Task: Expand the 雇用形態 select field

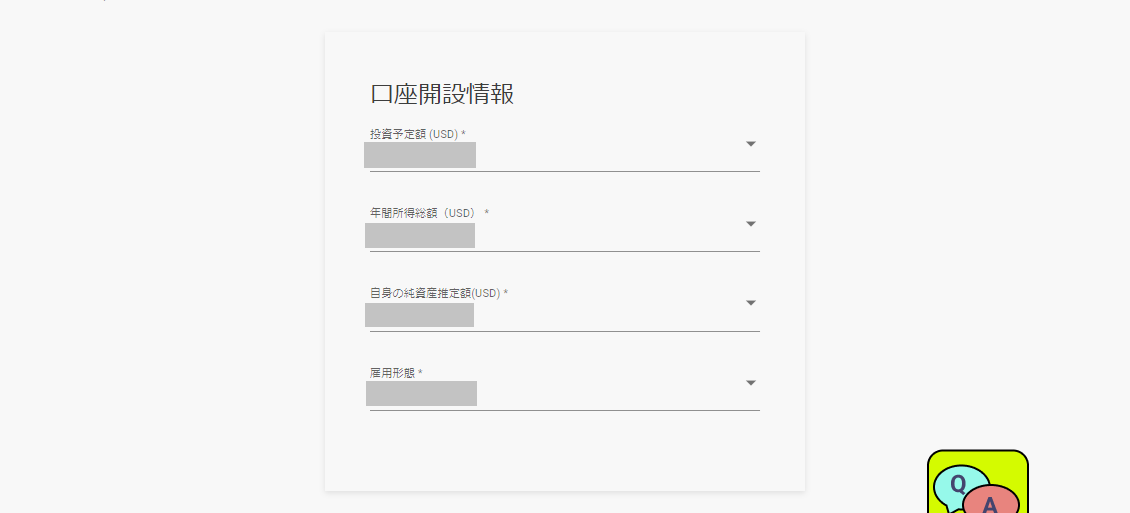Action: click(565, 388)
